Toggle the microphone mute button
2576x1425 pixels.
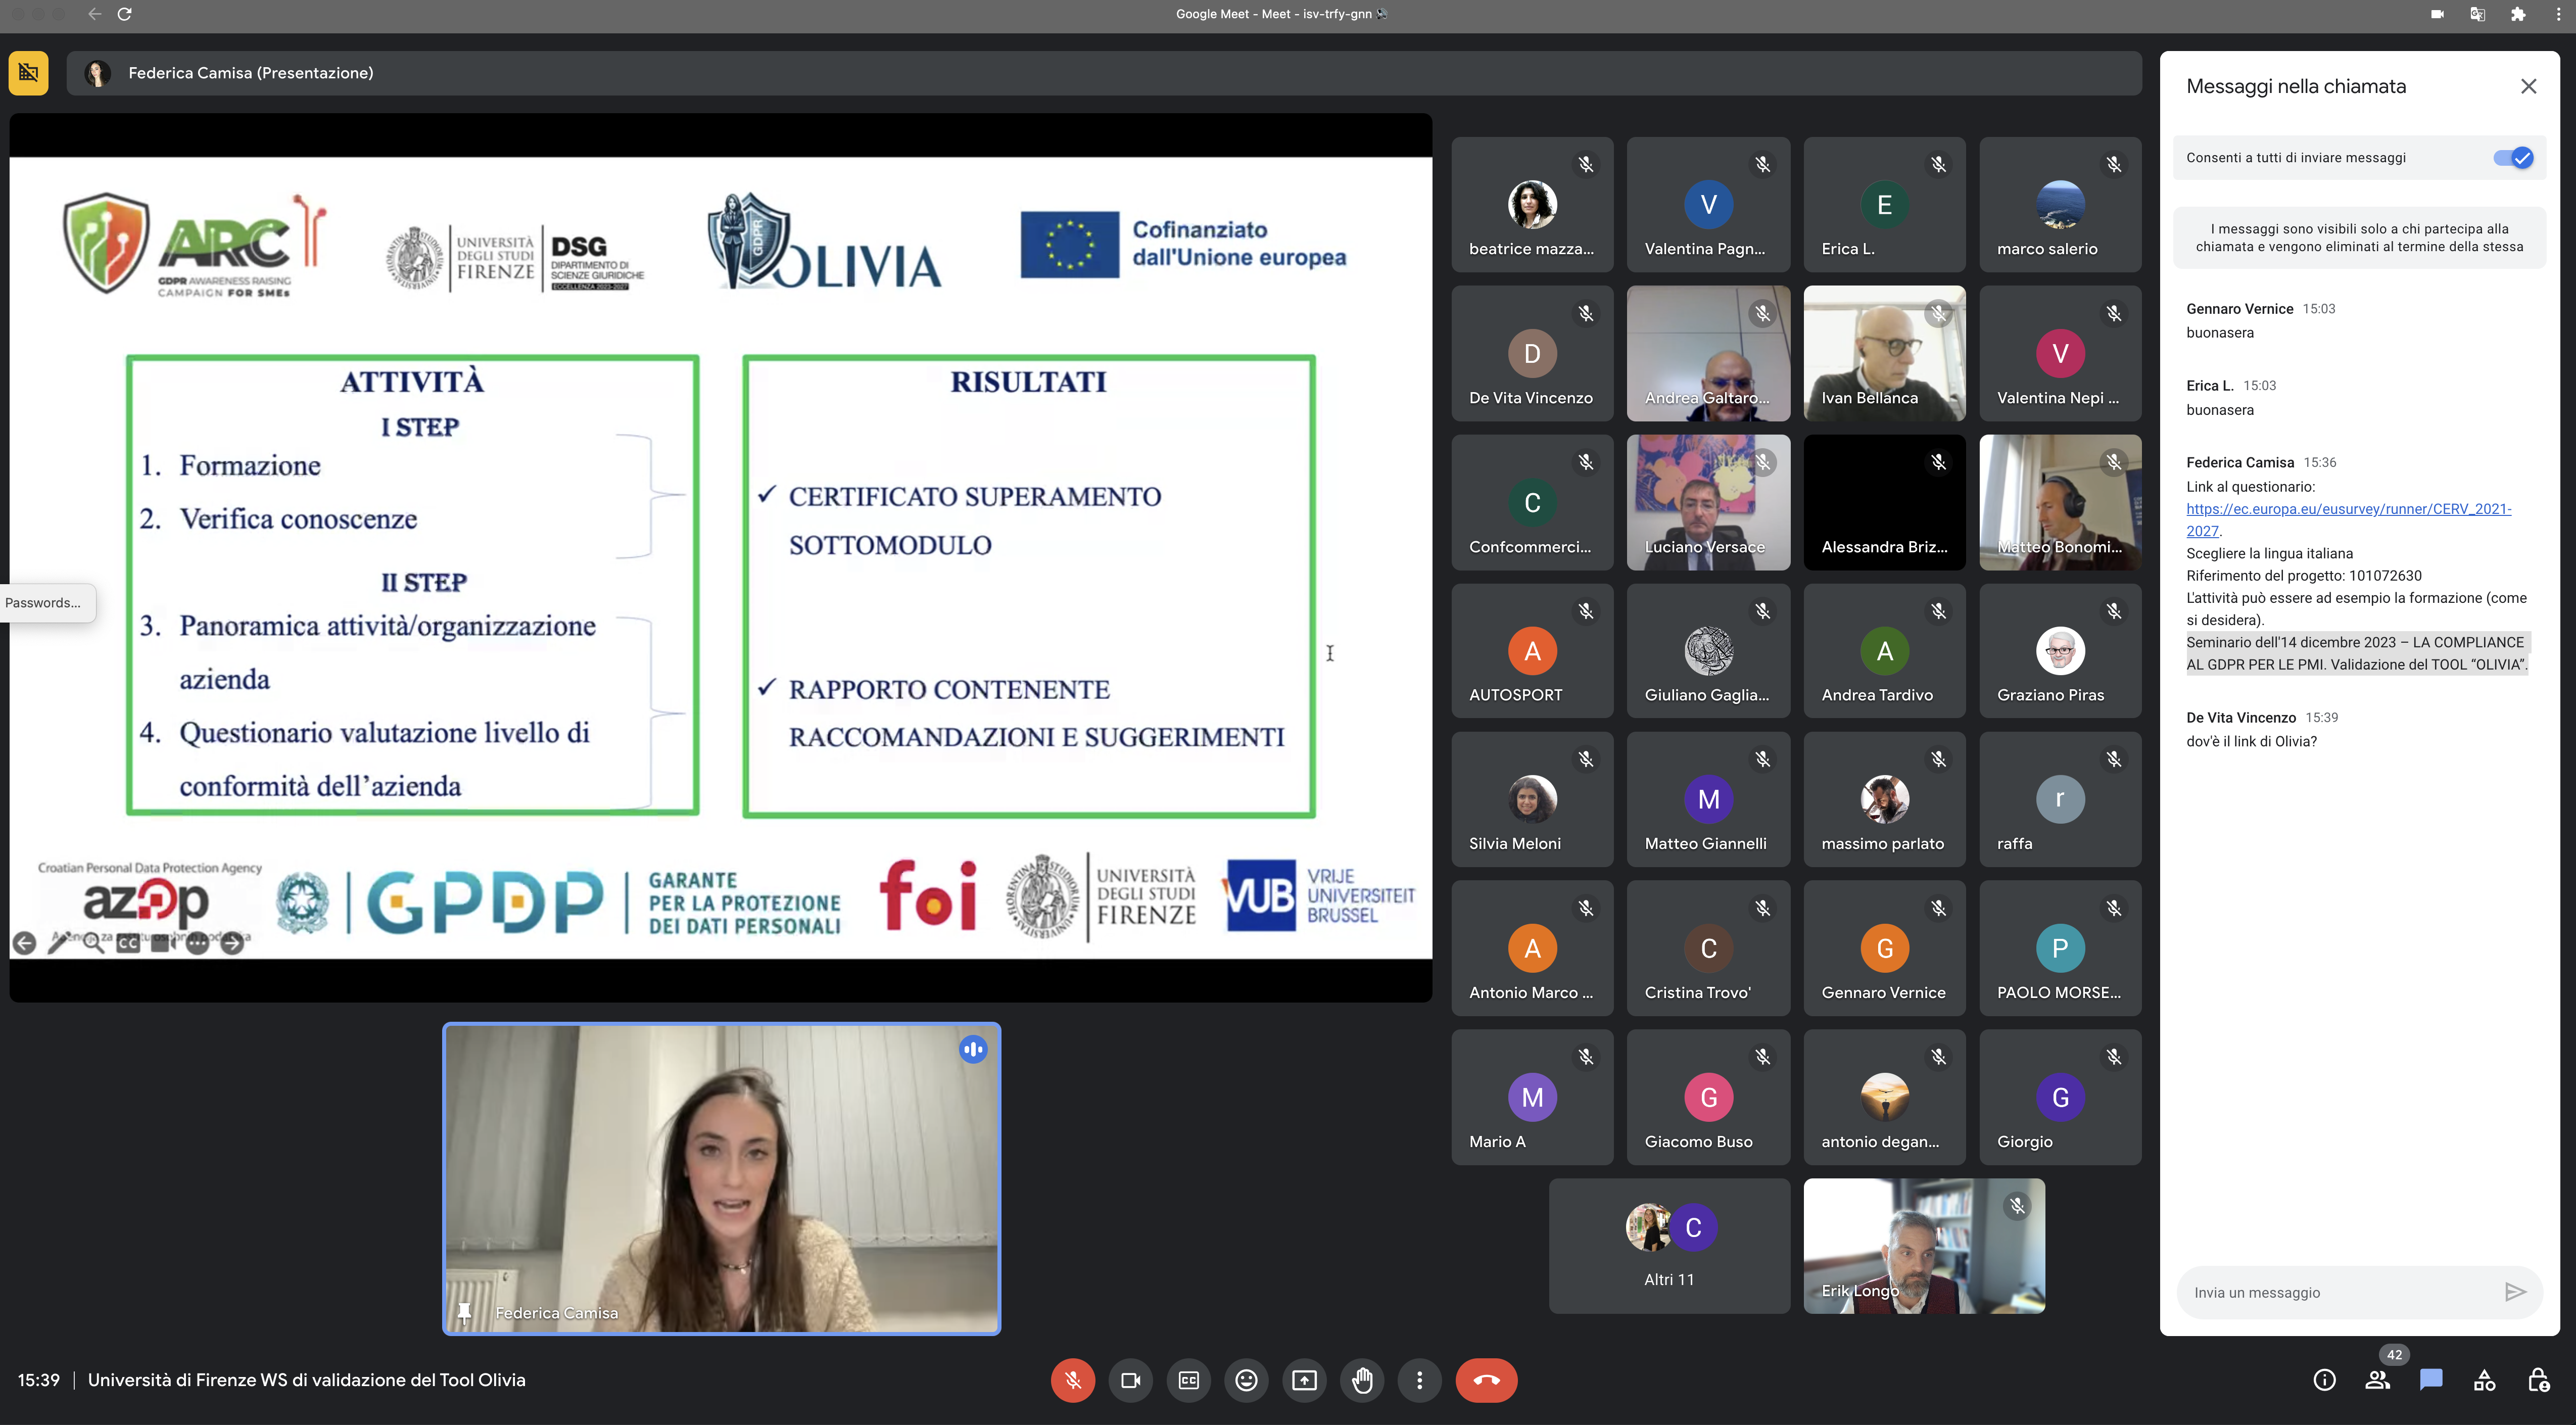1072,1380
